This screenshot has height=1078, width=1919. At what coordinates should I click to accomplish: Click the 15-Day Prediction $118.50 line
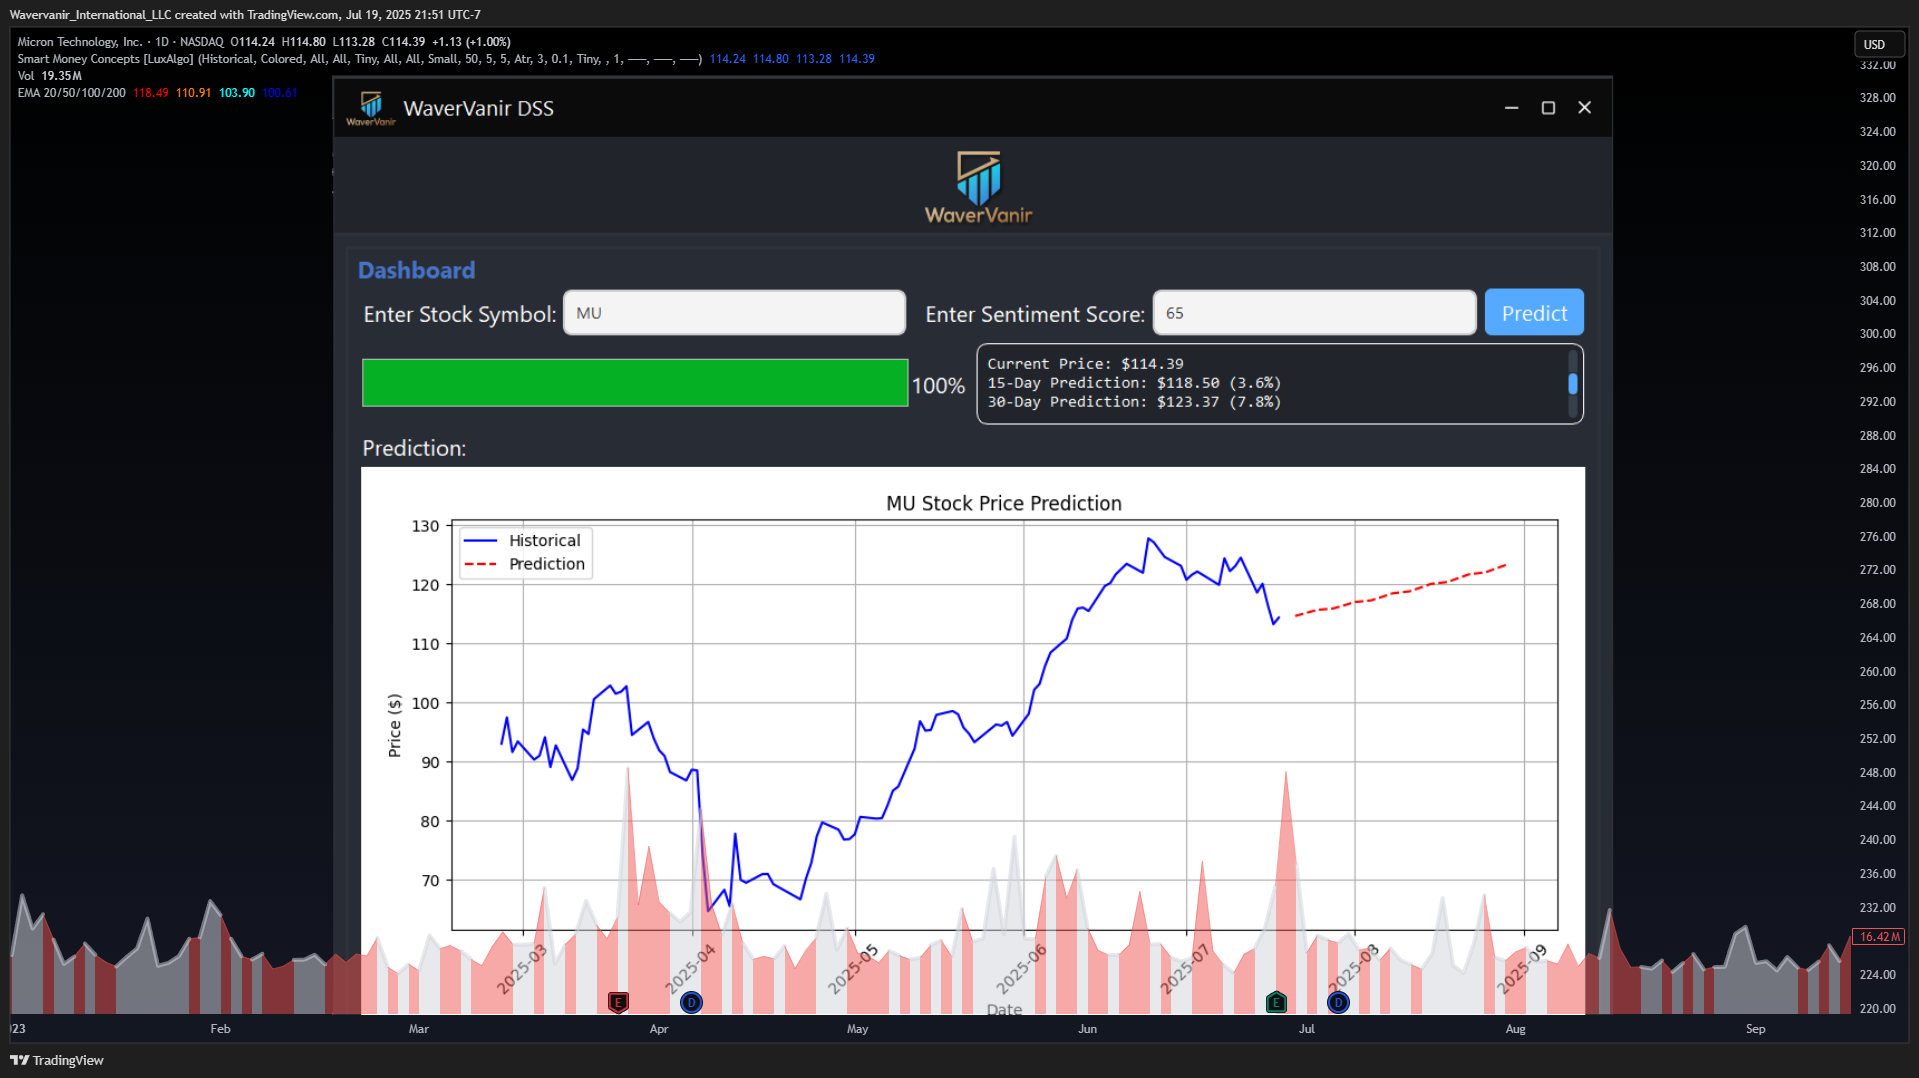1134,383
